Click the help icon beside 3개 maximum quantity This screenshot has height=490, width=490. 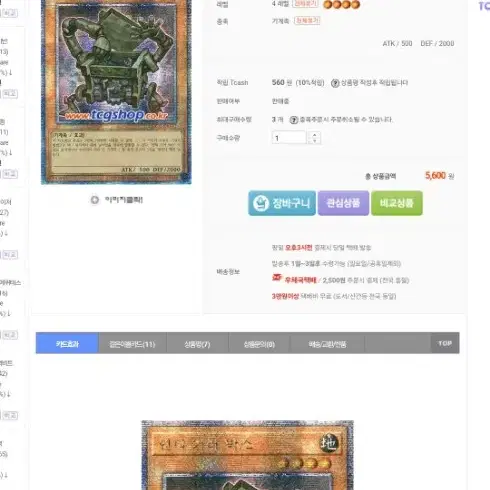click(x=294, y=120)
